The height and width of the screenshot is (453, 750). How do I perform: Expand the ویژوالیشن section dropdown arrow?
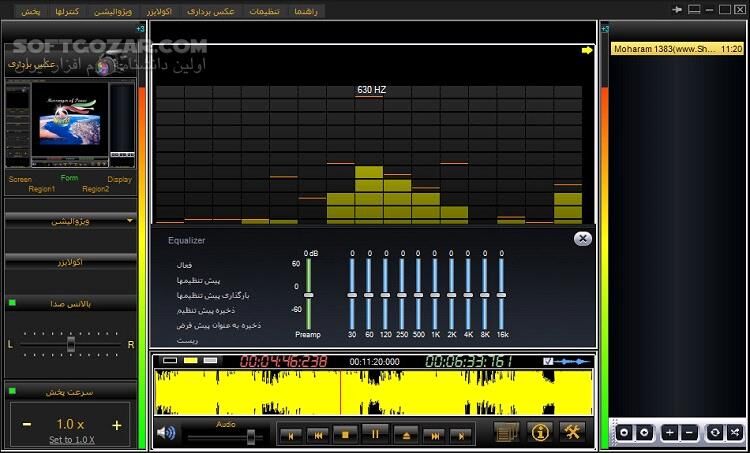pos(130,219)
